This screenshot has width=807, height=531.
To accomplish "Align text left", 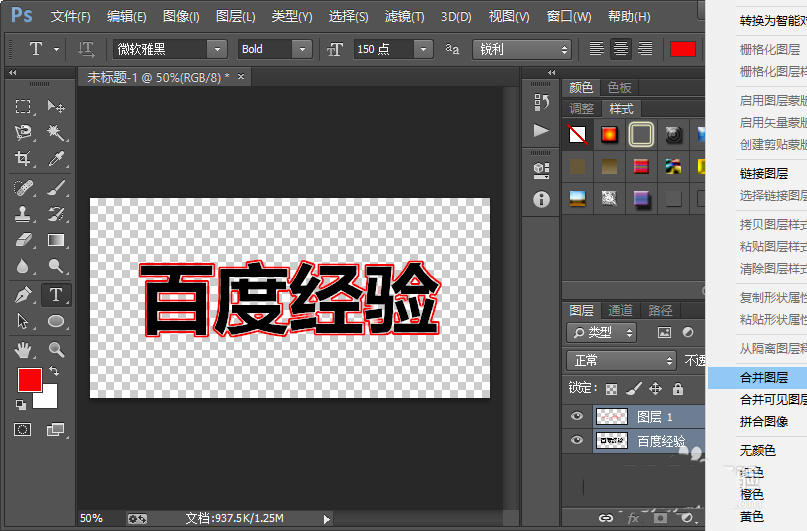I will [597, 49].
